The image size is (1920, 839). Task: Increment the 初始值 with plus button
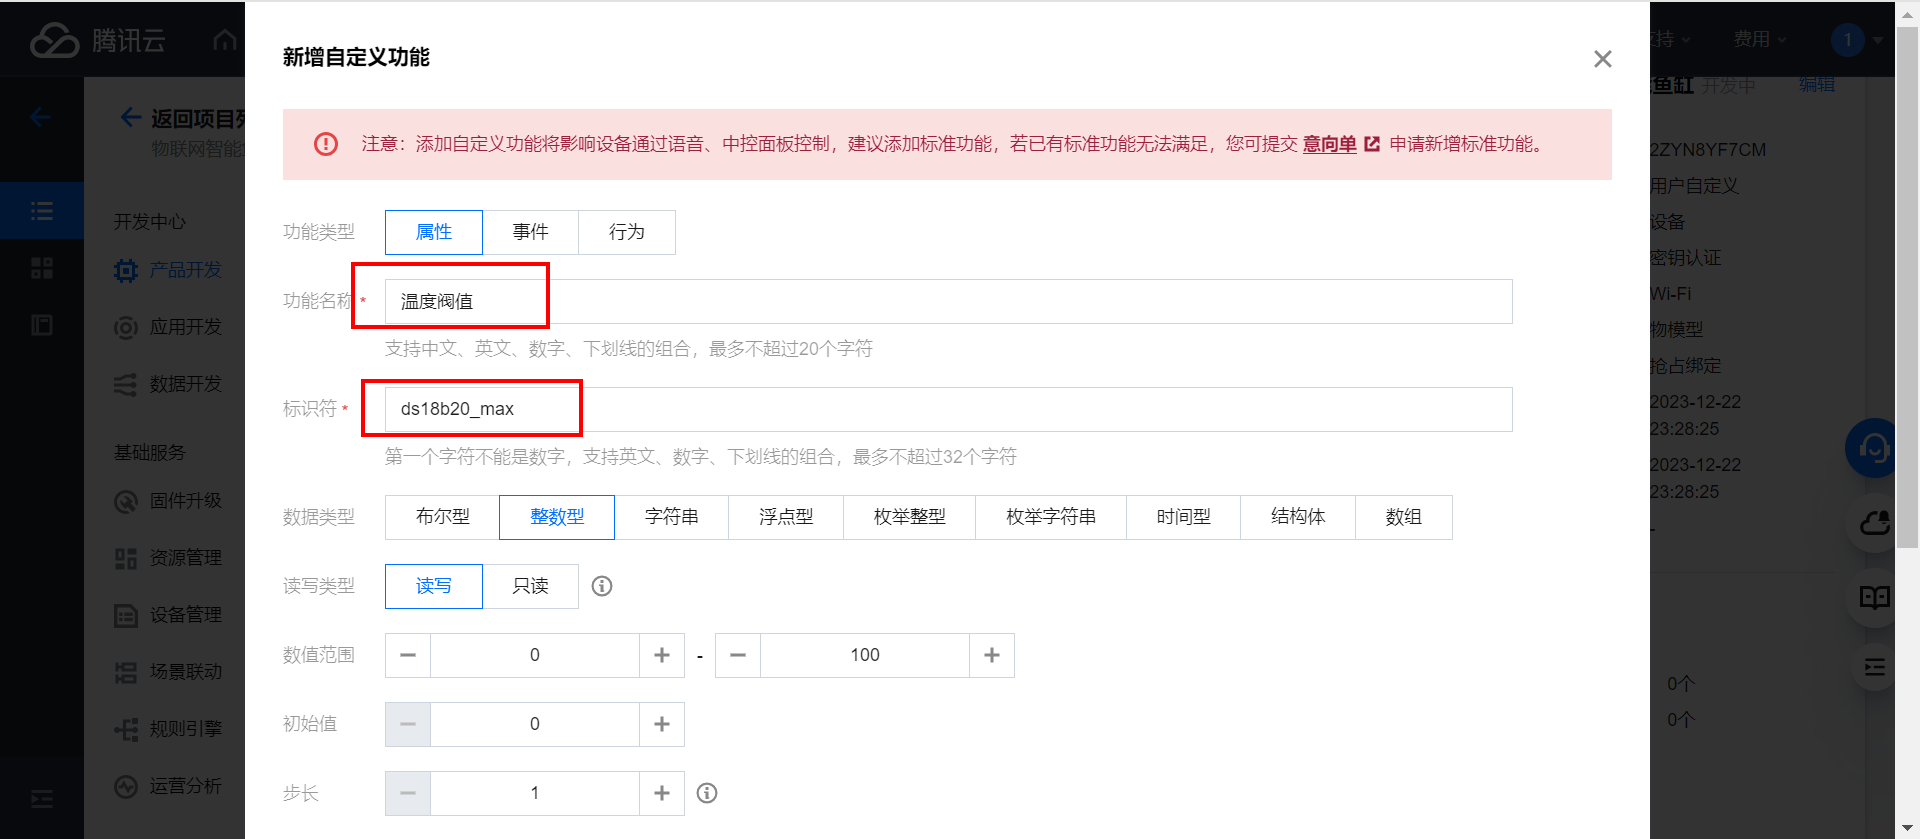[x=661, y=724]
